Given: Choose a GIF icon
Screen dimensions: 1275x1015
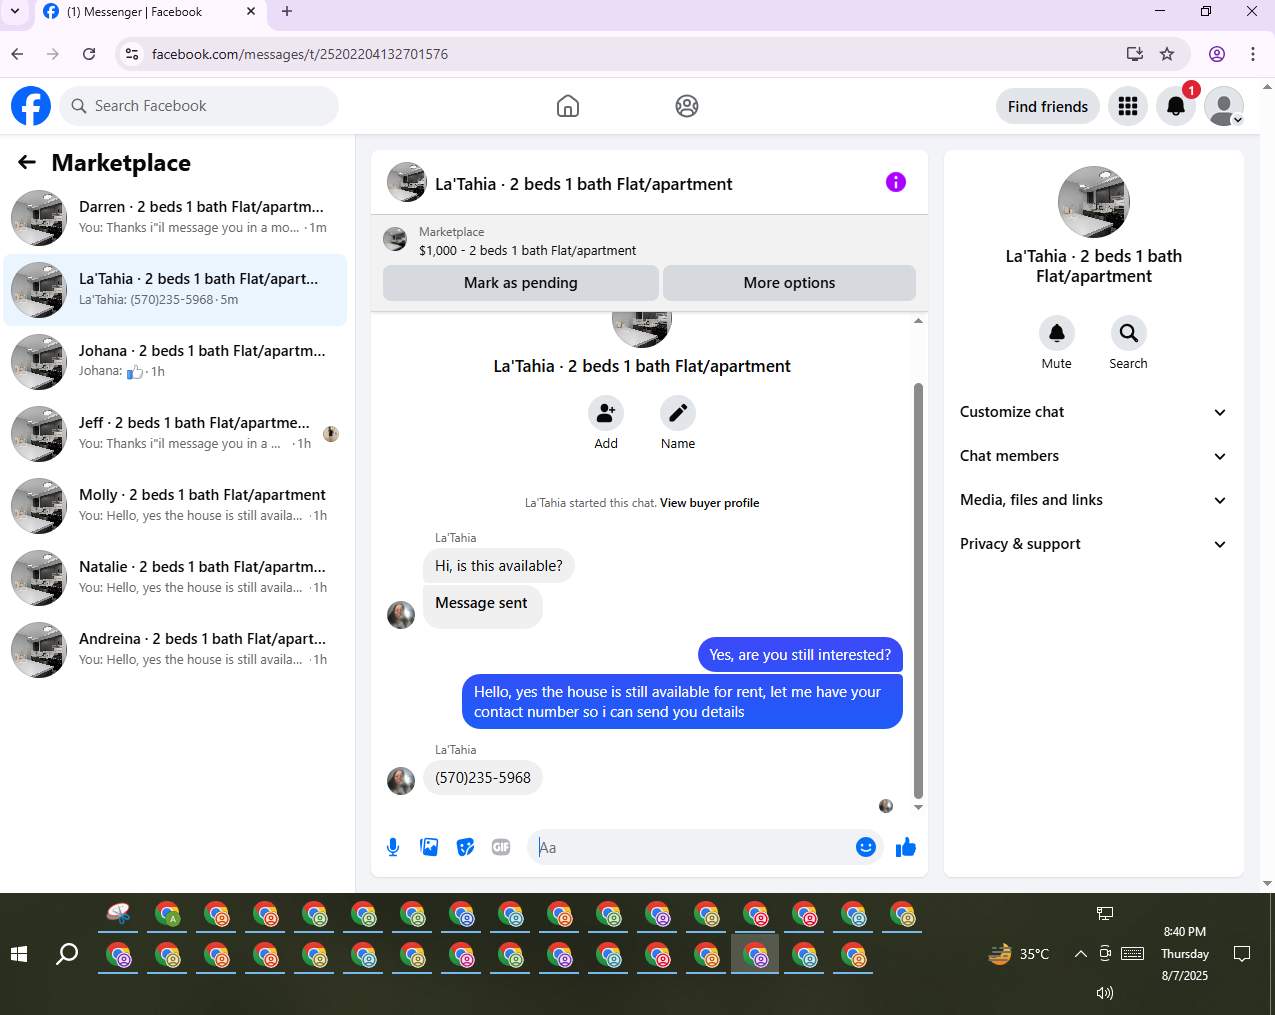Looking at the screenshot, I should [x=501, y=848].
